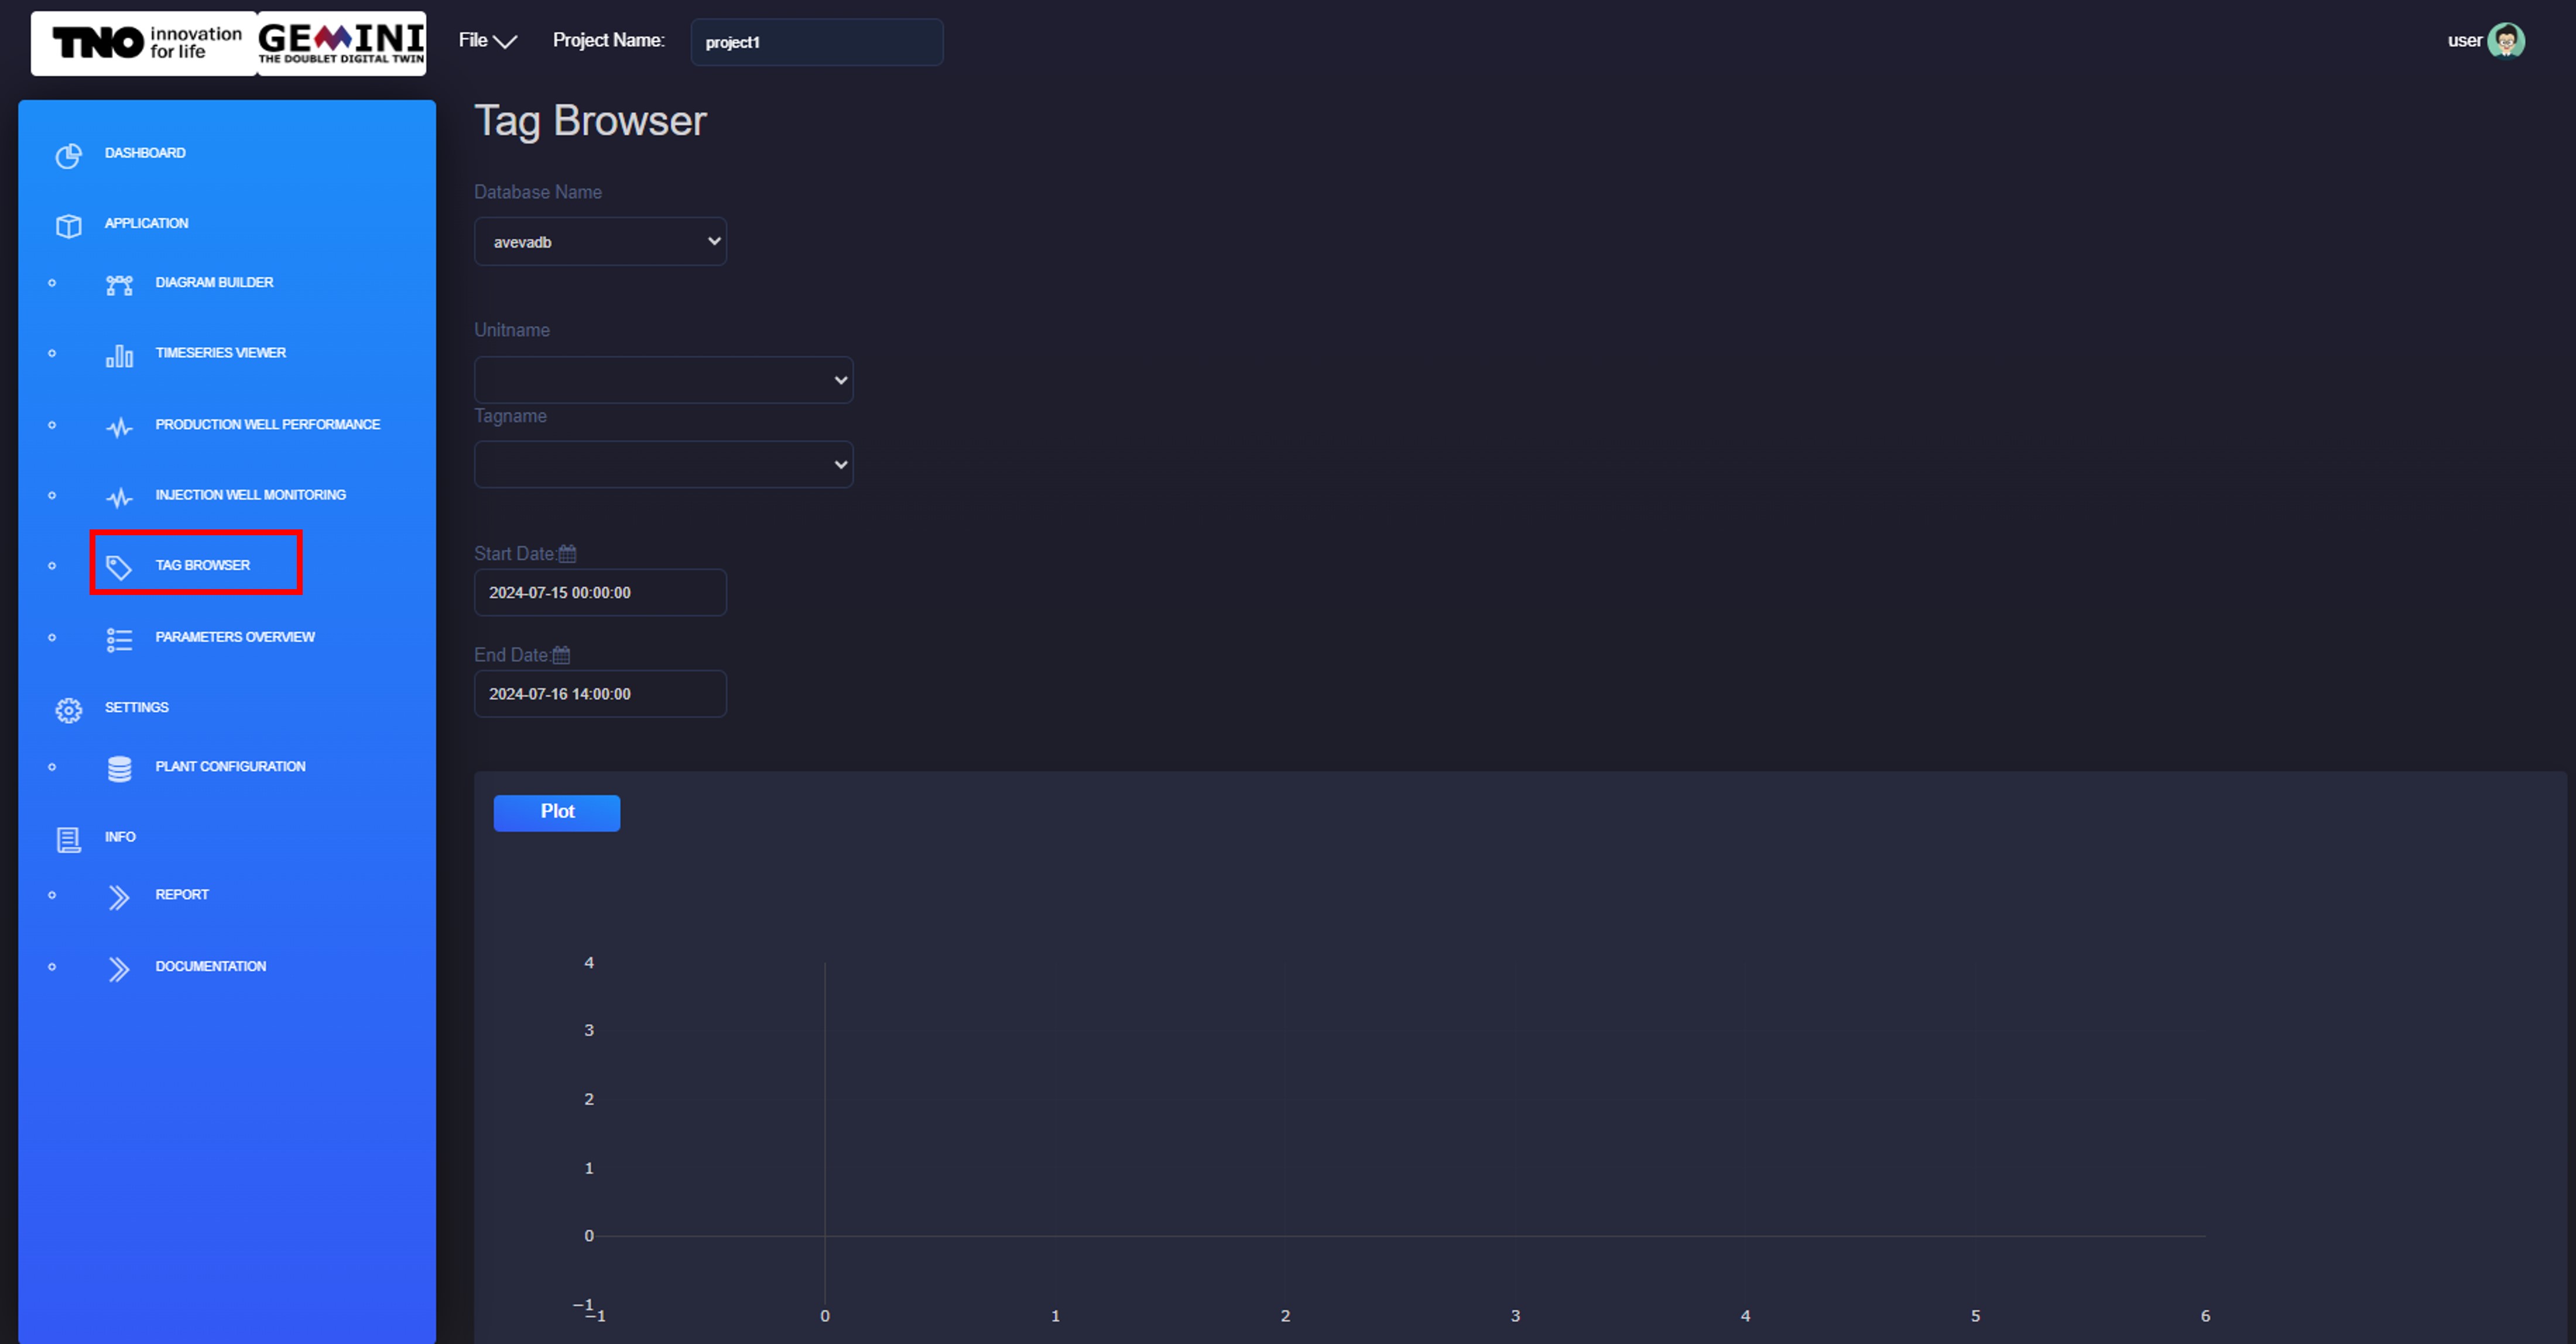Expand the Unitname dropdown
This screenshot has height=1344, width=2576.
[x=663, y=380]
